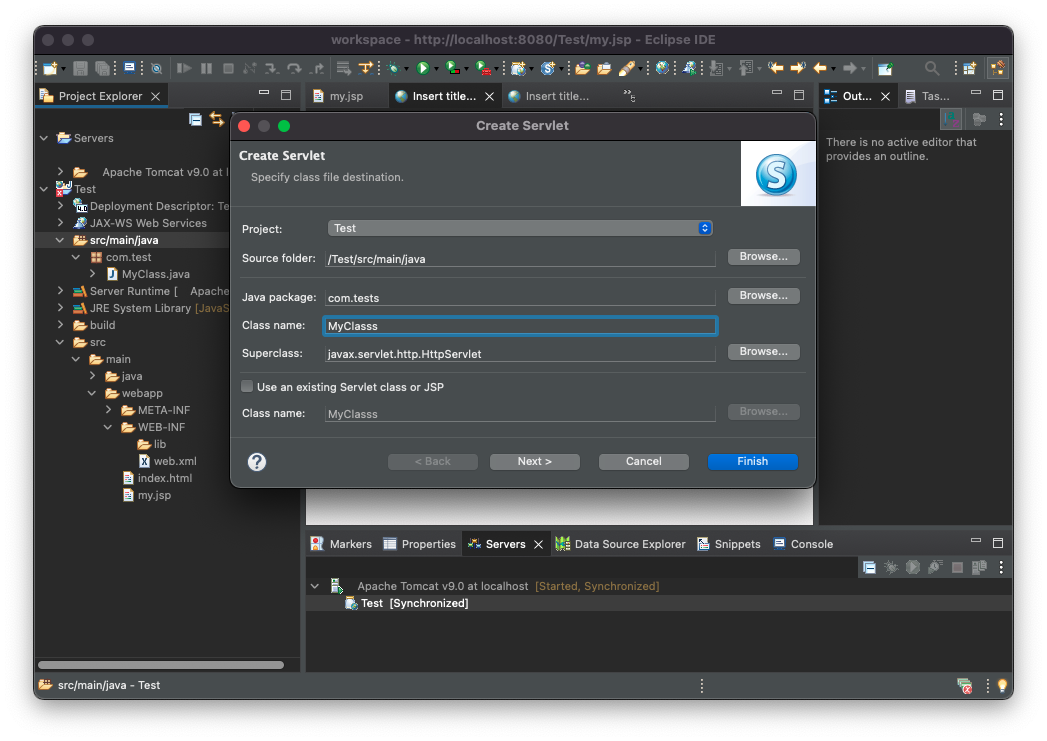Click the Servers view start server icon

click(913, 567)
